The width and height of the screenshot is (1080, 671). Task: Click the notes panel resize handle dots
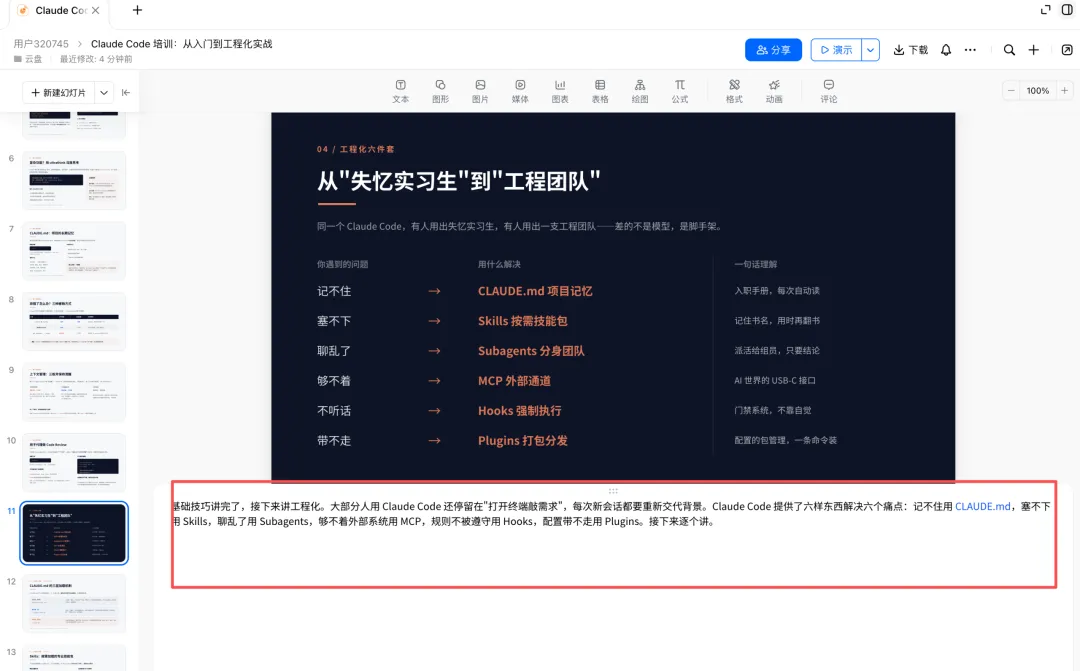[613, 491]
